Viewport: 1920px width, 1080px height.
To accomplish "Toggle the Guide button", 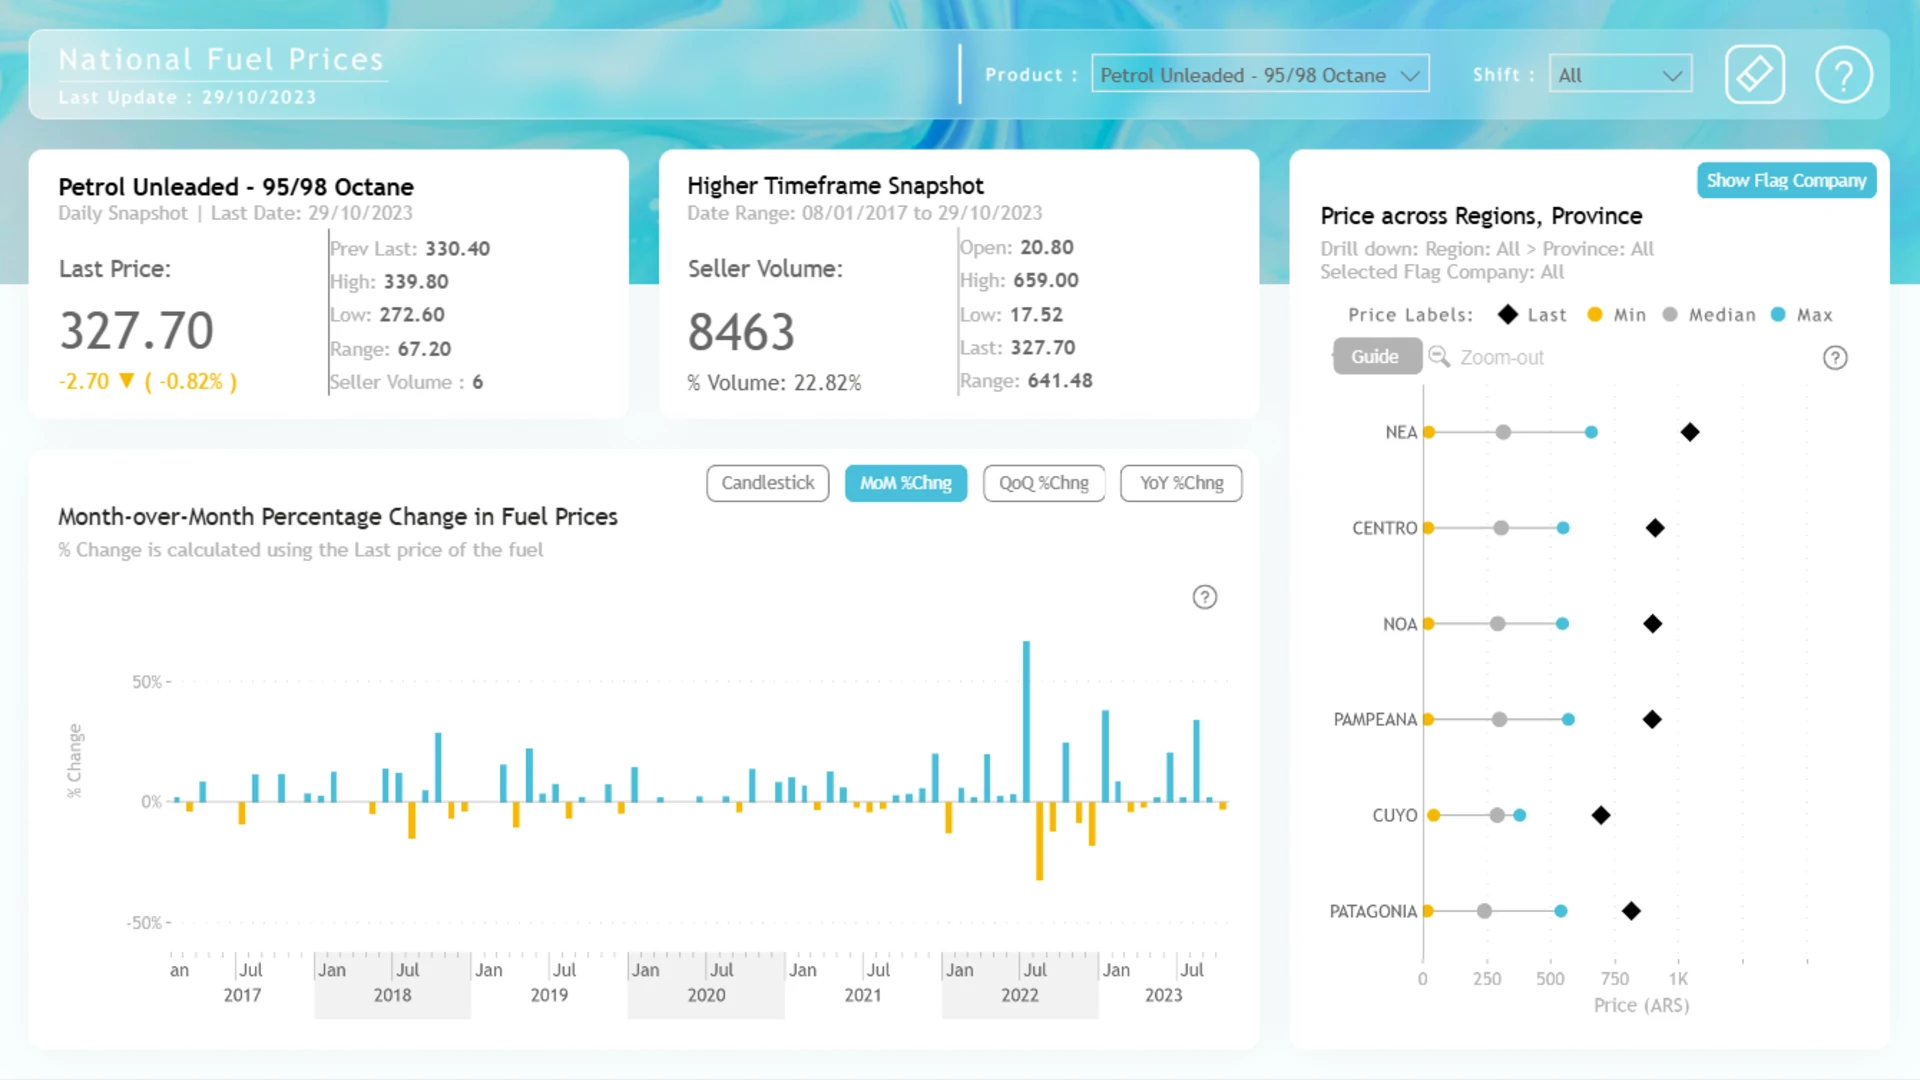I will click(1376, 357).
